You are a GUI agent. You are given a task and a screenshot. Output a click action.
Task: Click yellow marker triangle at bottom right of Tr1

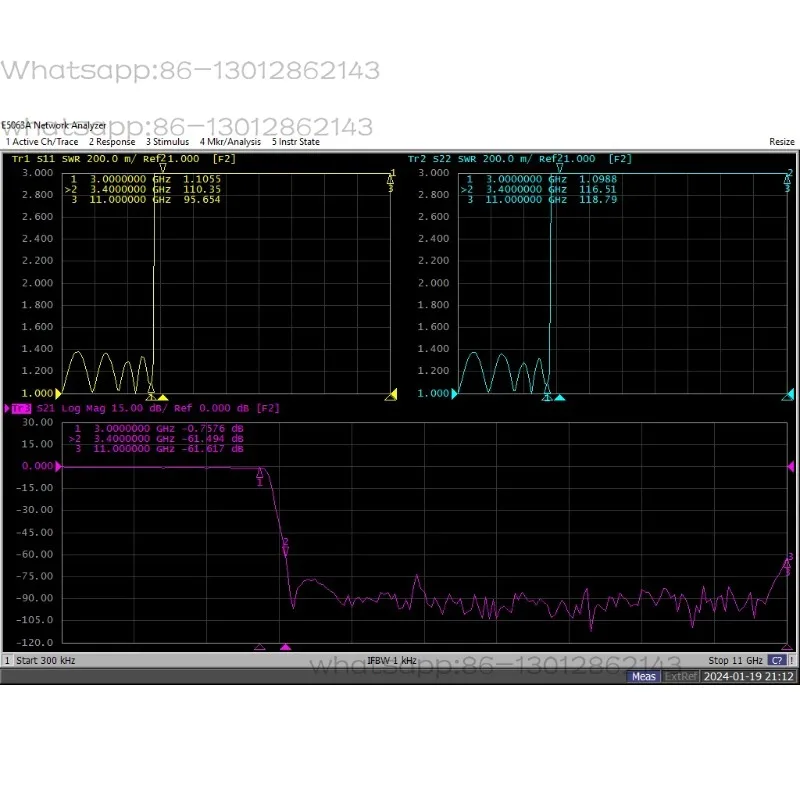391,394
